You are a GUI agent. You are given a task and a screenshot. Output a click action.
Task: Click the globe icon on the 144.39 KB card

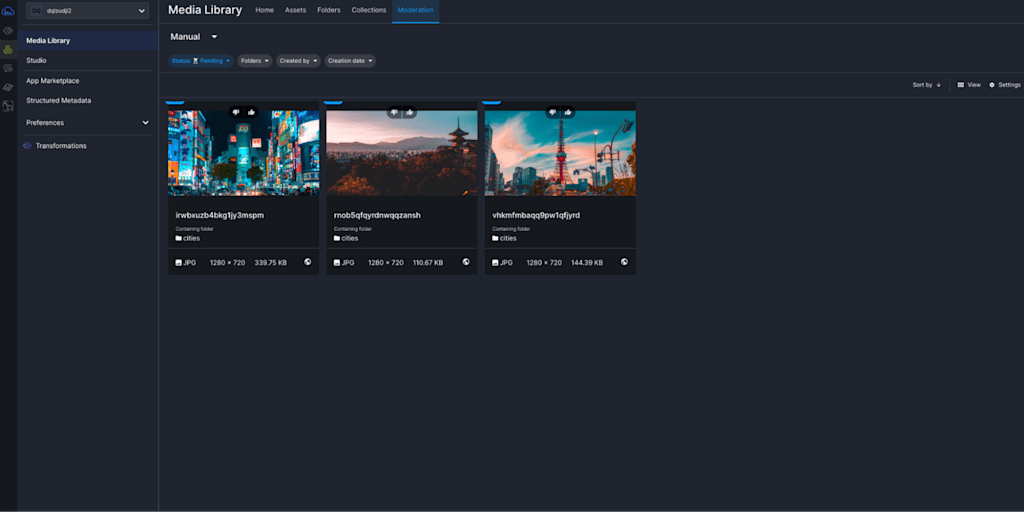coord(624,262)
